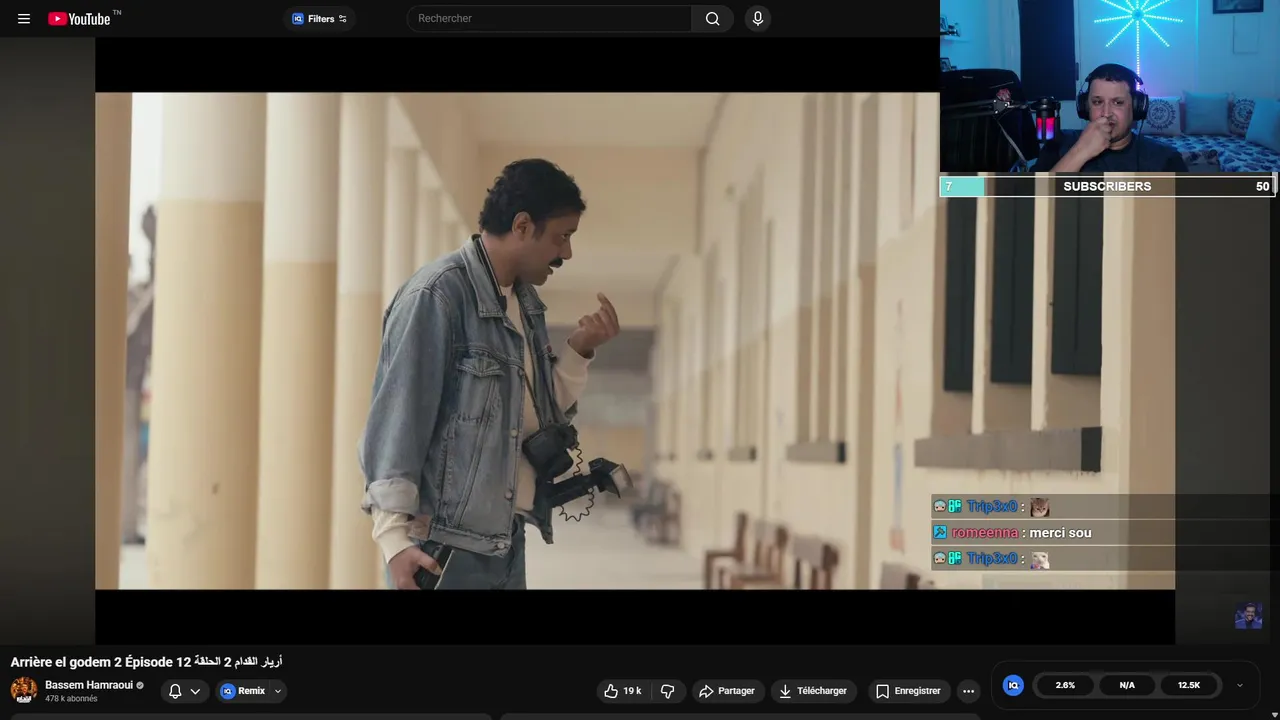This screenshot has height=720, width=1280.
Task: Click the Remix button
Action: 243,691
